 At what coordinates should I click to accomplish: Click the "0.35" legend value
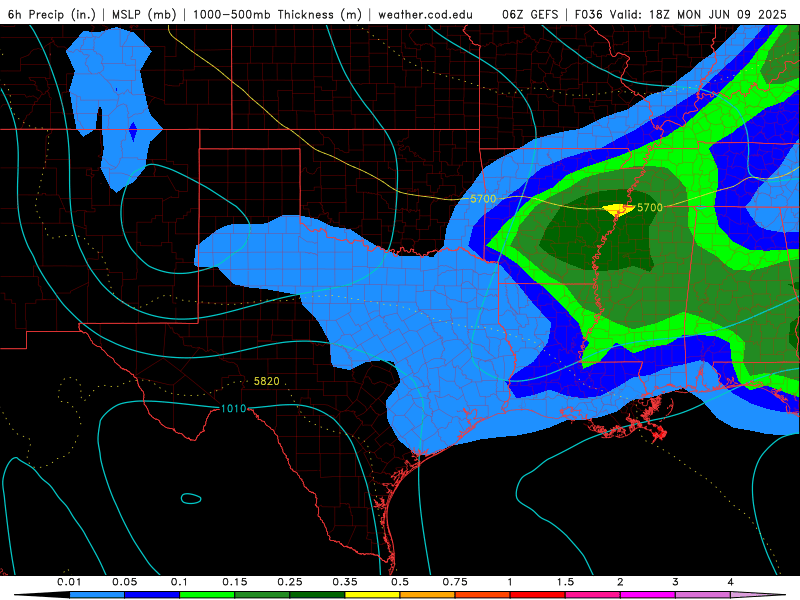coord(345,582)
